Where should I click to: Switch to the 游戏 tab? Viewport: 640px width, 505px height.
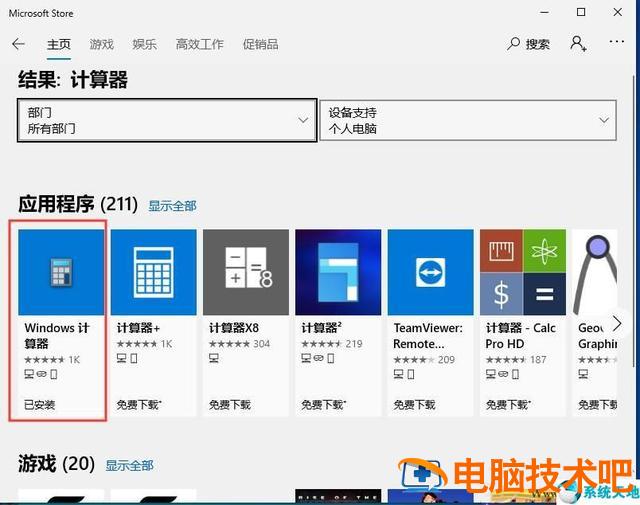coord(102,44)
